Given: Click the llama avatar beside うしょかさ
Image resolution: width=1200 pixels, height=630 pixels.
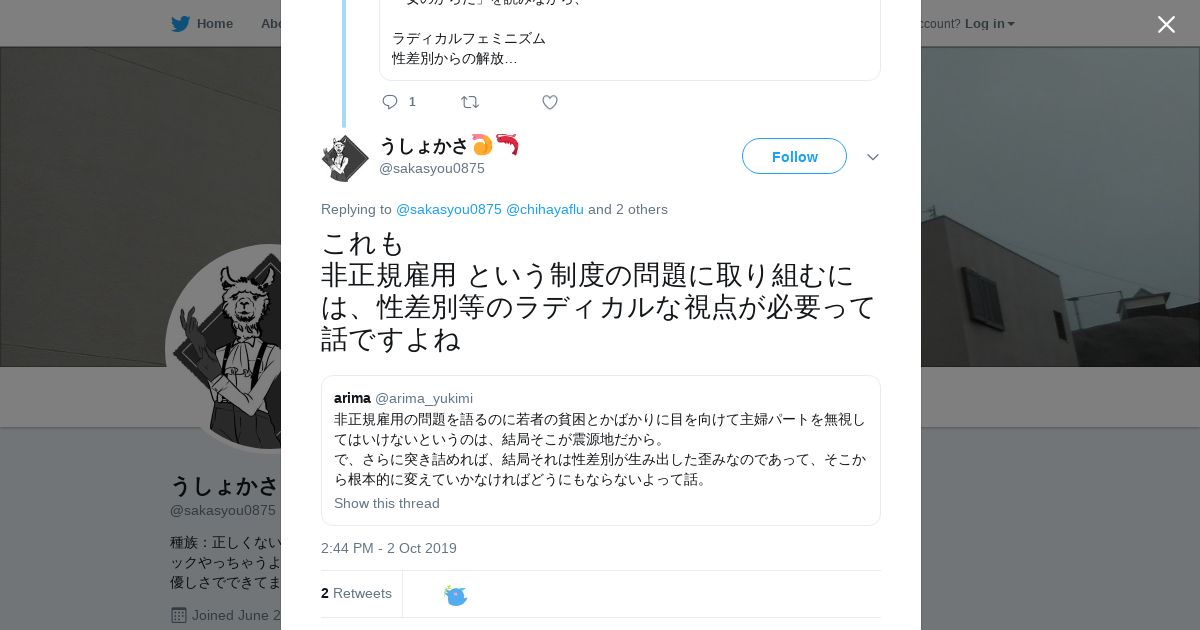Looking at the screenshot, I should [x=345, y=158].
